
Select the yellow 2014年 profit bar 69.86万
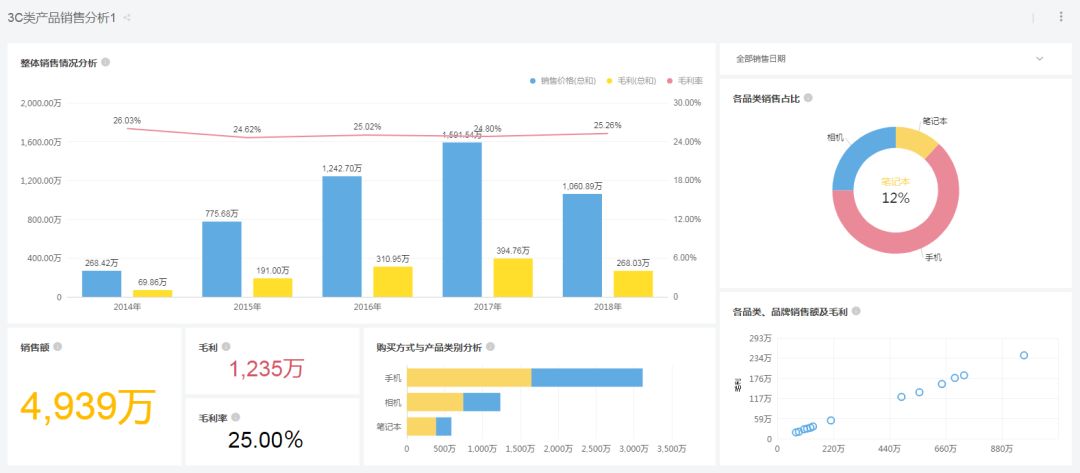point(152,293)
